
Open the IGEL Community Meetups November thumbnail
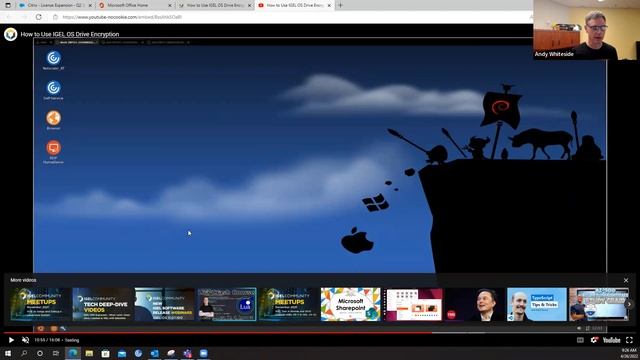(x=40, y=304)
